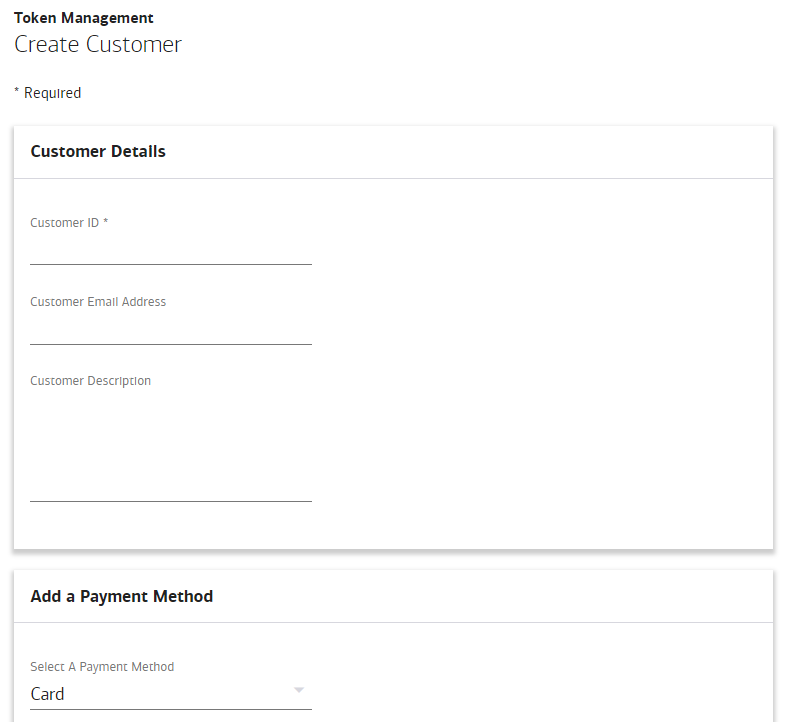
Task: Click the bottom line of Customer Description box
Action: click(170, 501)
